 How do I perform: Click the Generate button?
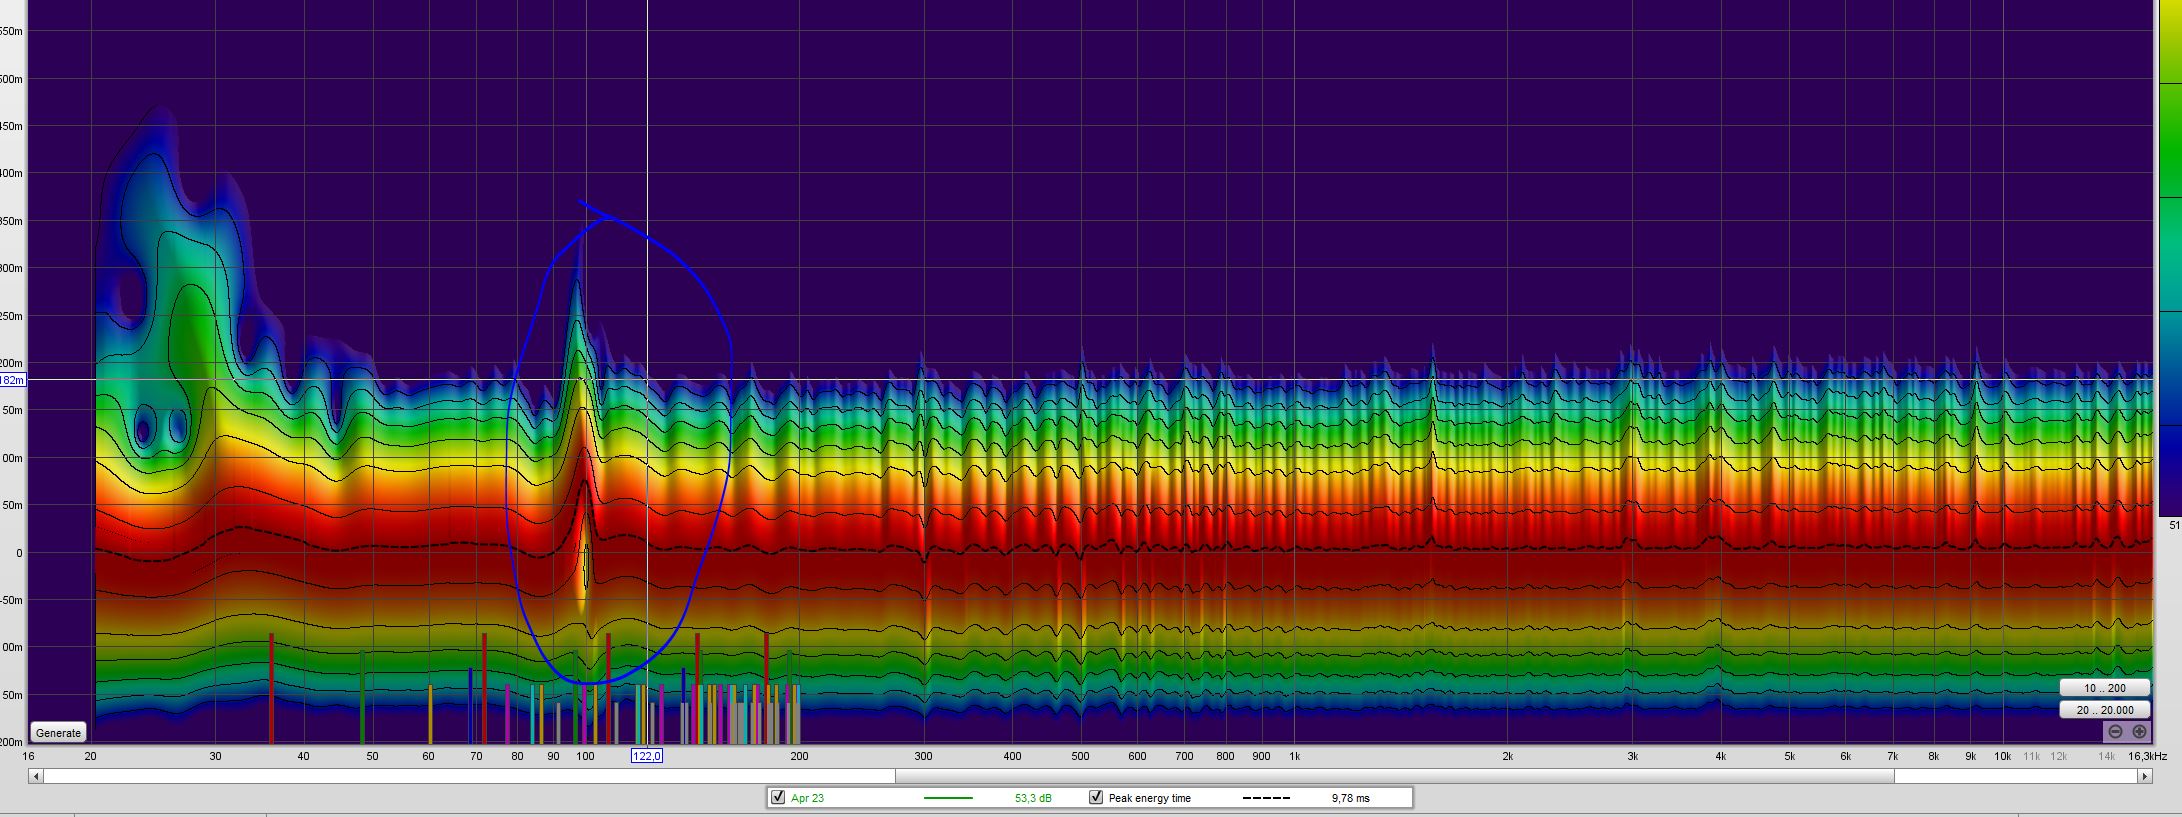tap(58, 733)
